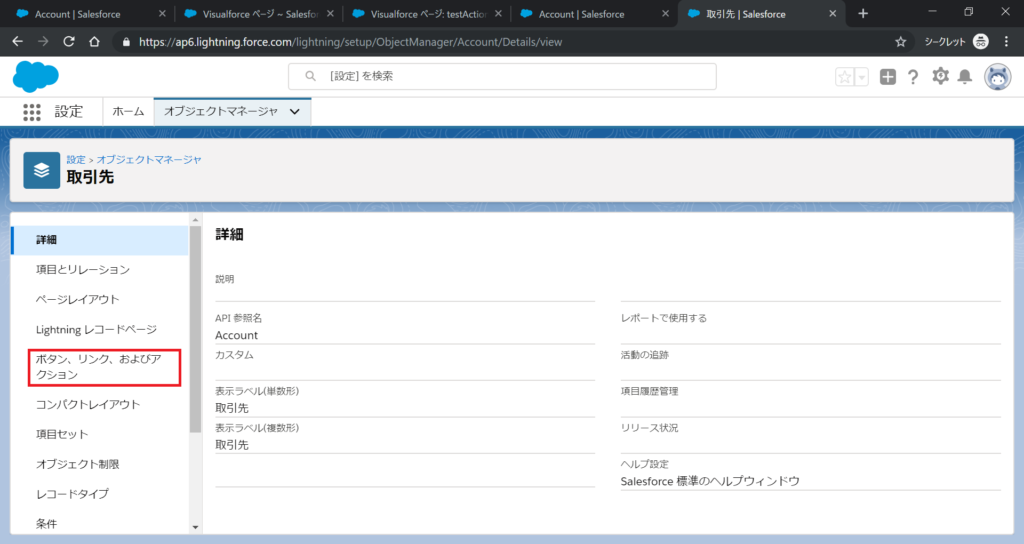The image size is (1024, 544).
Task: Open ページレイアウト from the sidebar
Action: coord(78,300)
